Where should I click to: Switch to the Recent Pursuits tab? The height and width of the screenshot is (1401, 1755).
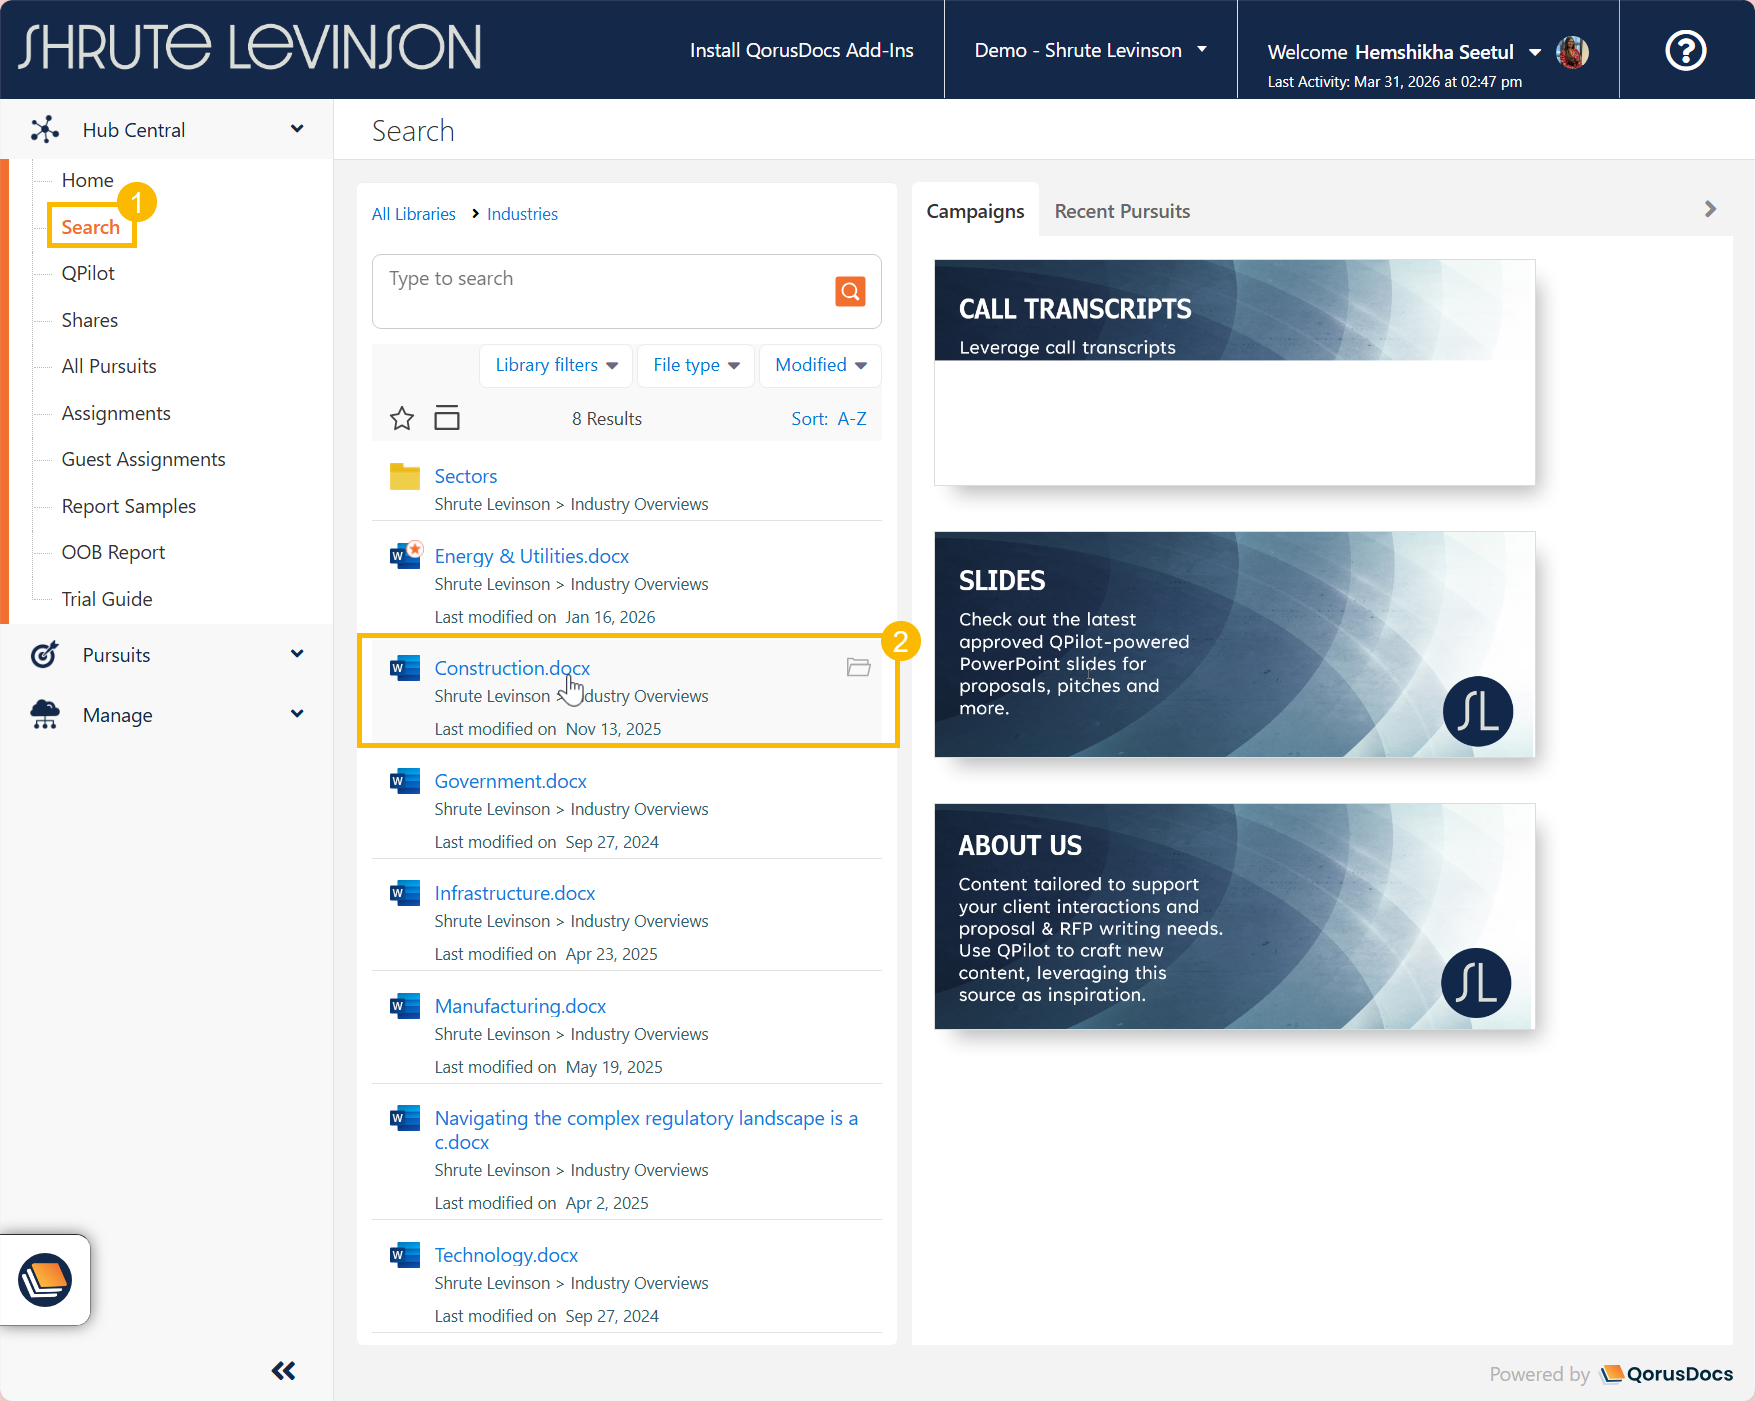click(x=1122, y=212)
